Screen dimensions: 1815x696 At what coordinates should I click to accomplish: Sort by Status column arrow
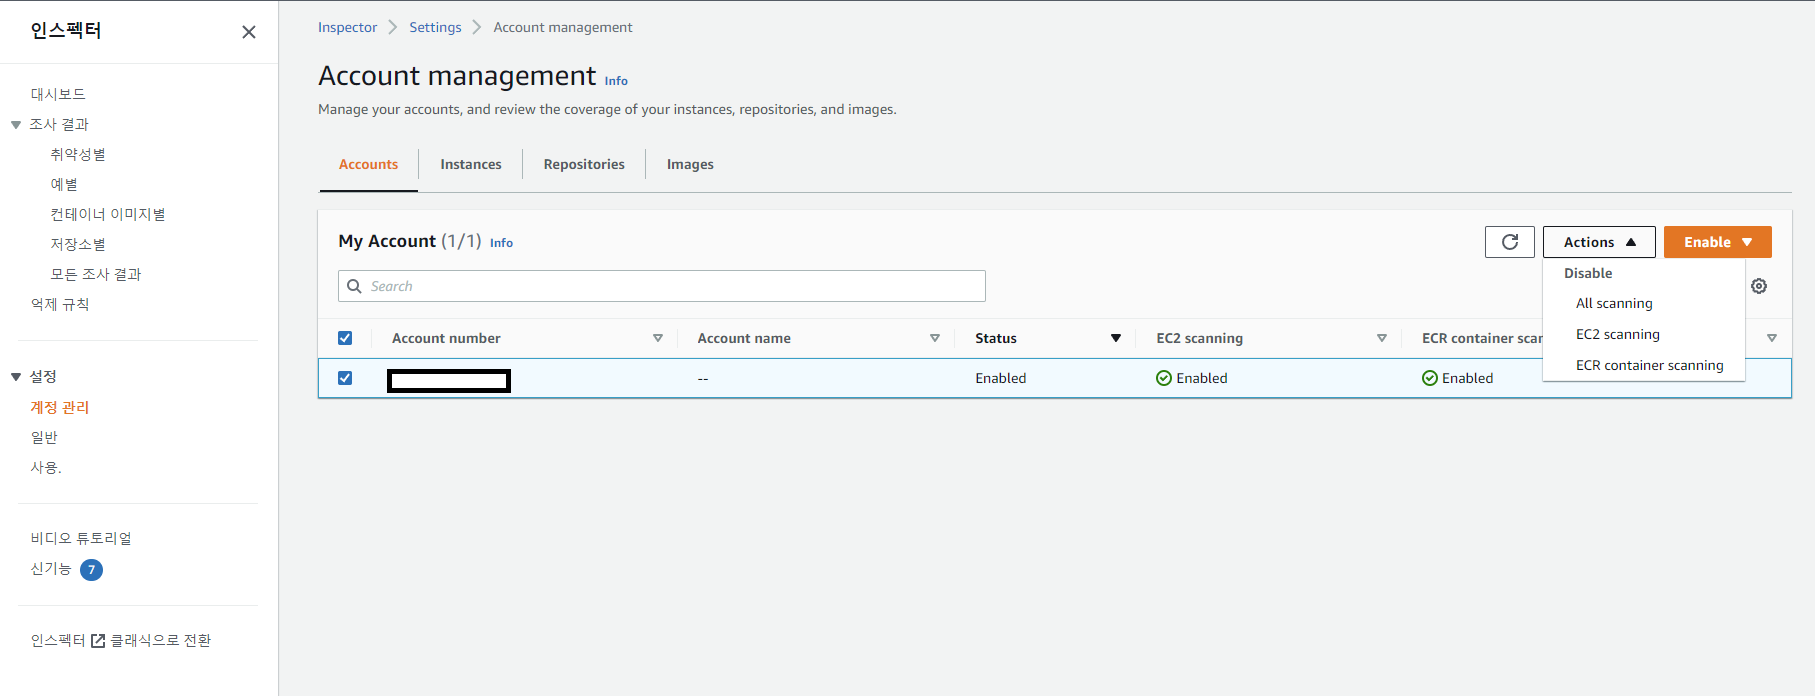[x=1116, y=338]
